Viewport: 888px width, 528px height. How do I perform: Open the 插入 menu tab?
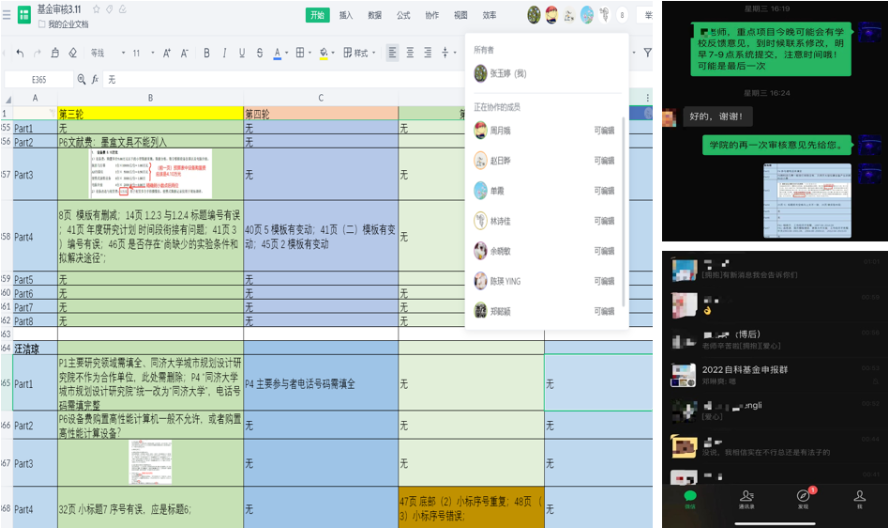tap(346, 15)
